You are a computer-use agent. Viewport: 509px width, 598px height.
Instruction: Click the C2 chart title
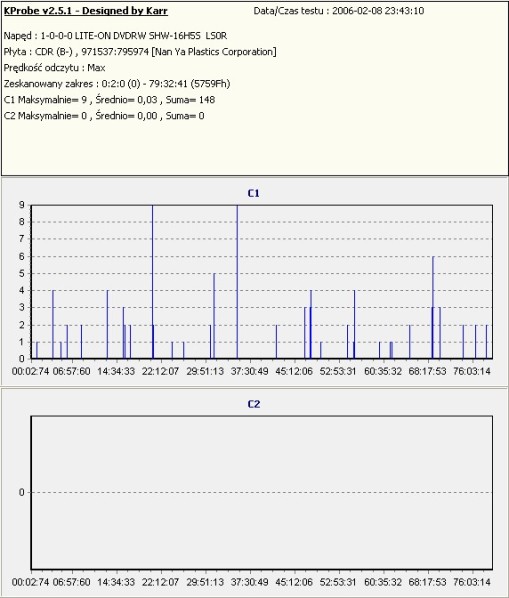click(x=254, y=404)
